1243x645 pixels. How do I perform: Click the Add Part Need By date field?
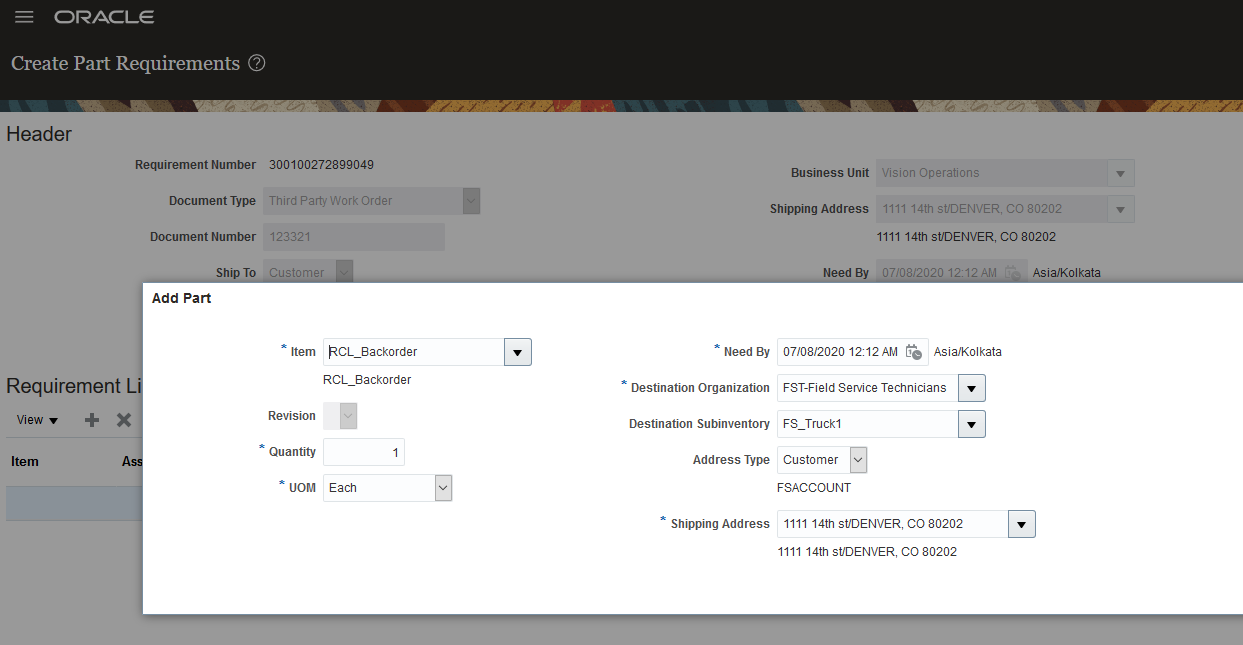tap(841, 352)
